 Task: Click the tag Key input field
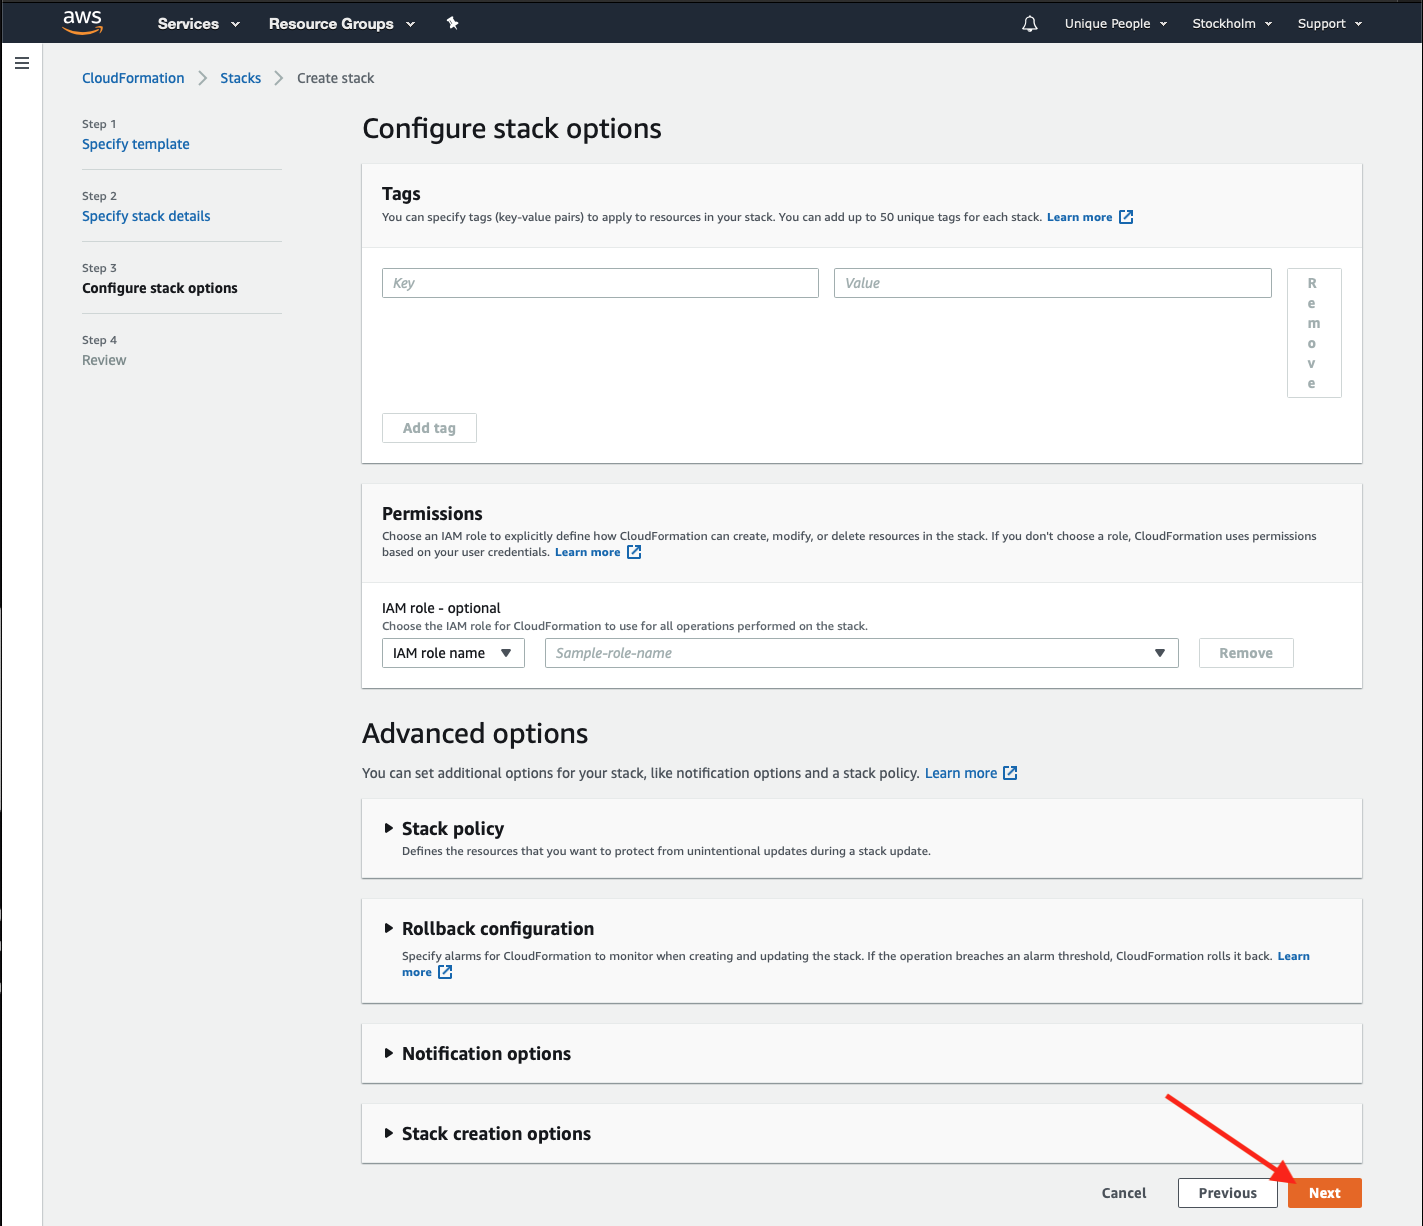tap(600, 283)
